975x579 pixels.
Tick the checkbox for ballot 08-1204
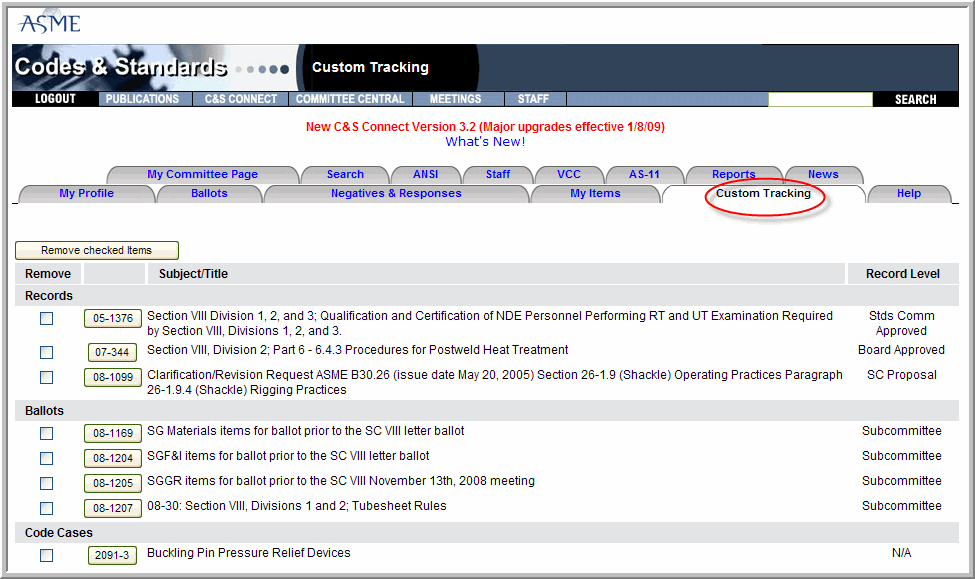coord(47,458)
